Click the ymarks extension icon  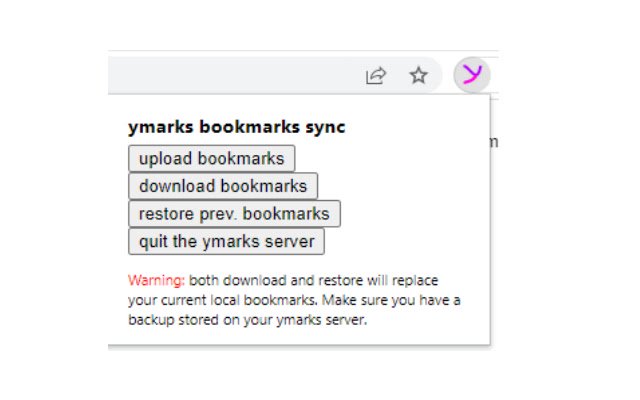(x=472, y=74)
